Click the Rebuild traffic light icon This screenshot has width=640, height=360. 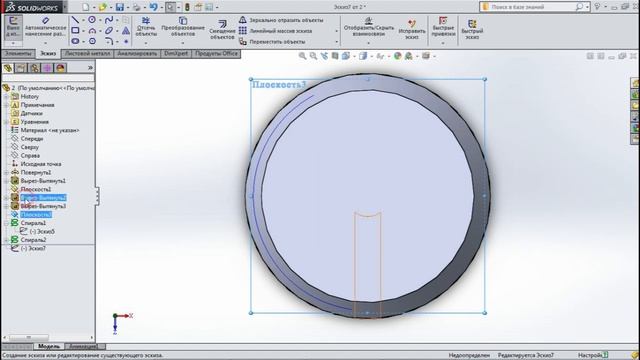[187, 7]
